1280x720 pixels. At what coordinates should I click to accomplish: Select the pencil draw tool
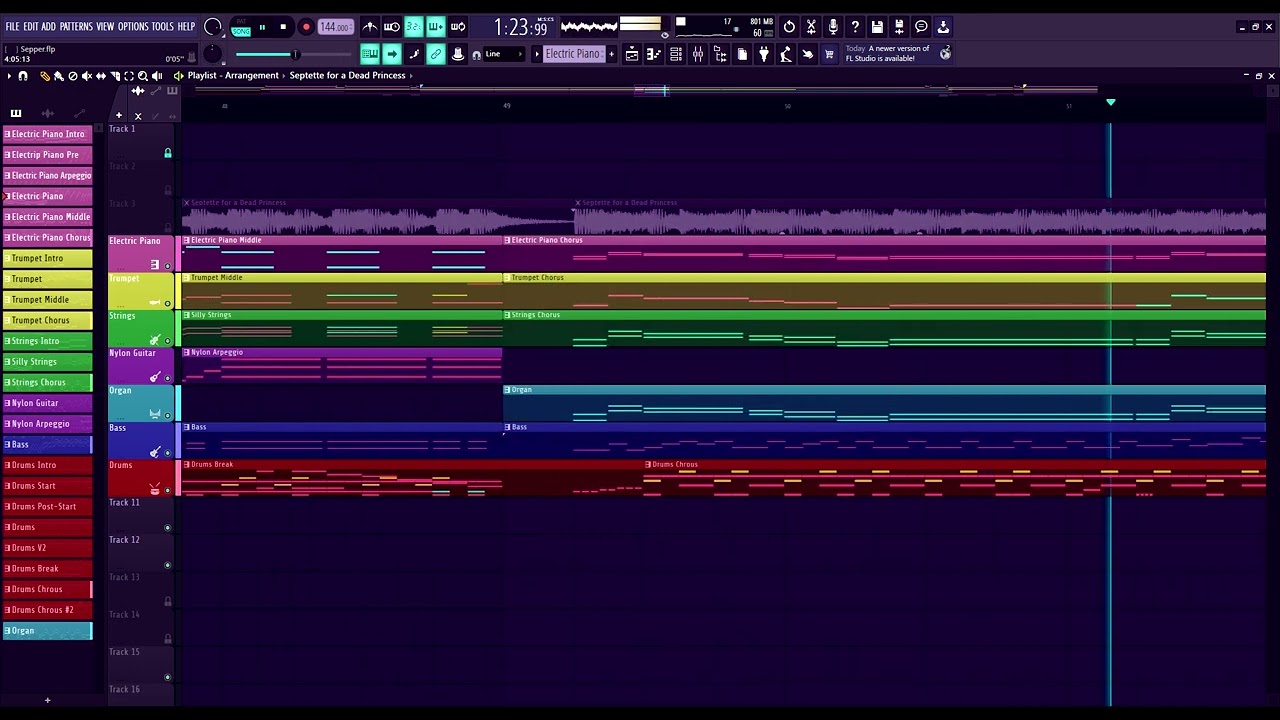coord(44,76)
